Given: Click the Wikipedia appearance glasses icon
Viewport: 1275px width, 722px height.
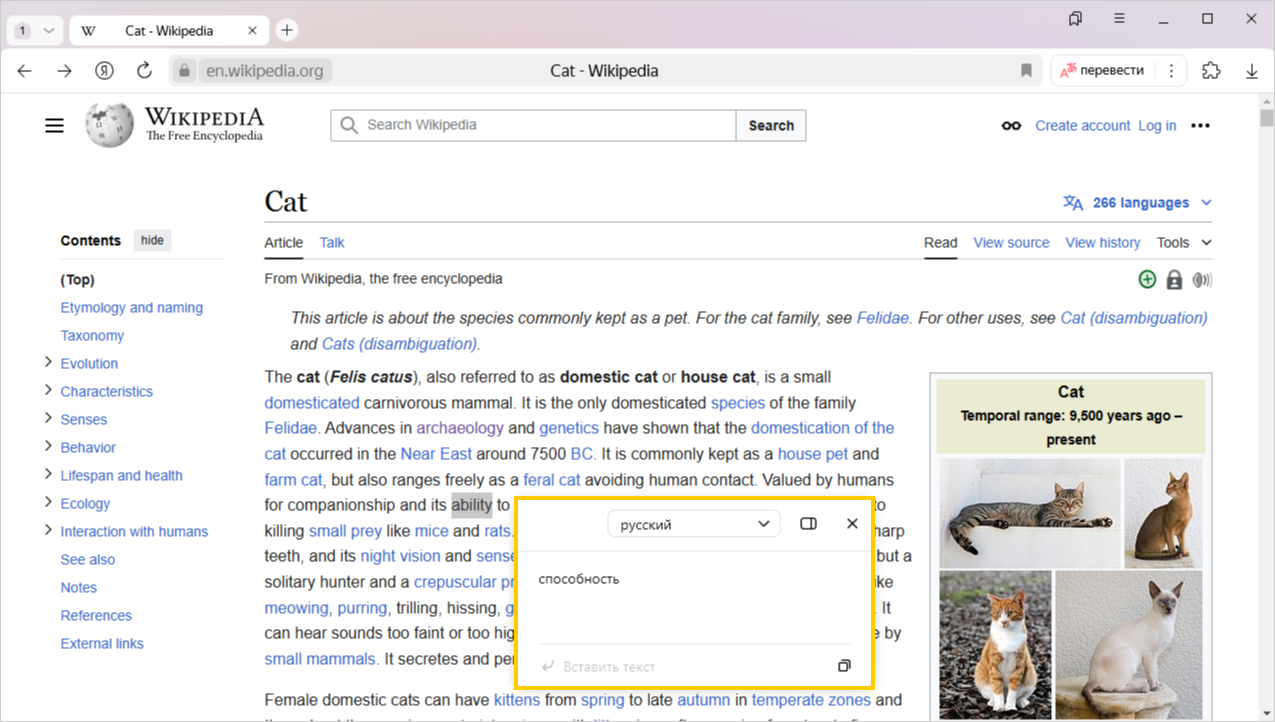Looking at the screenshot, I should point(1011,126).
